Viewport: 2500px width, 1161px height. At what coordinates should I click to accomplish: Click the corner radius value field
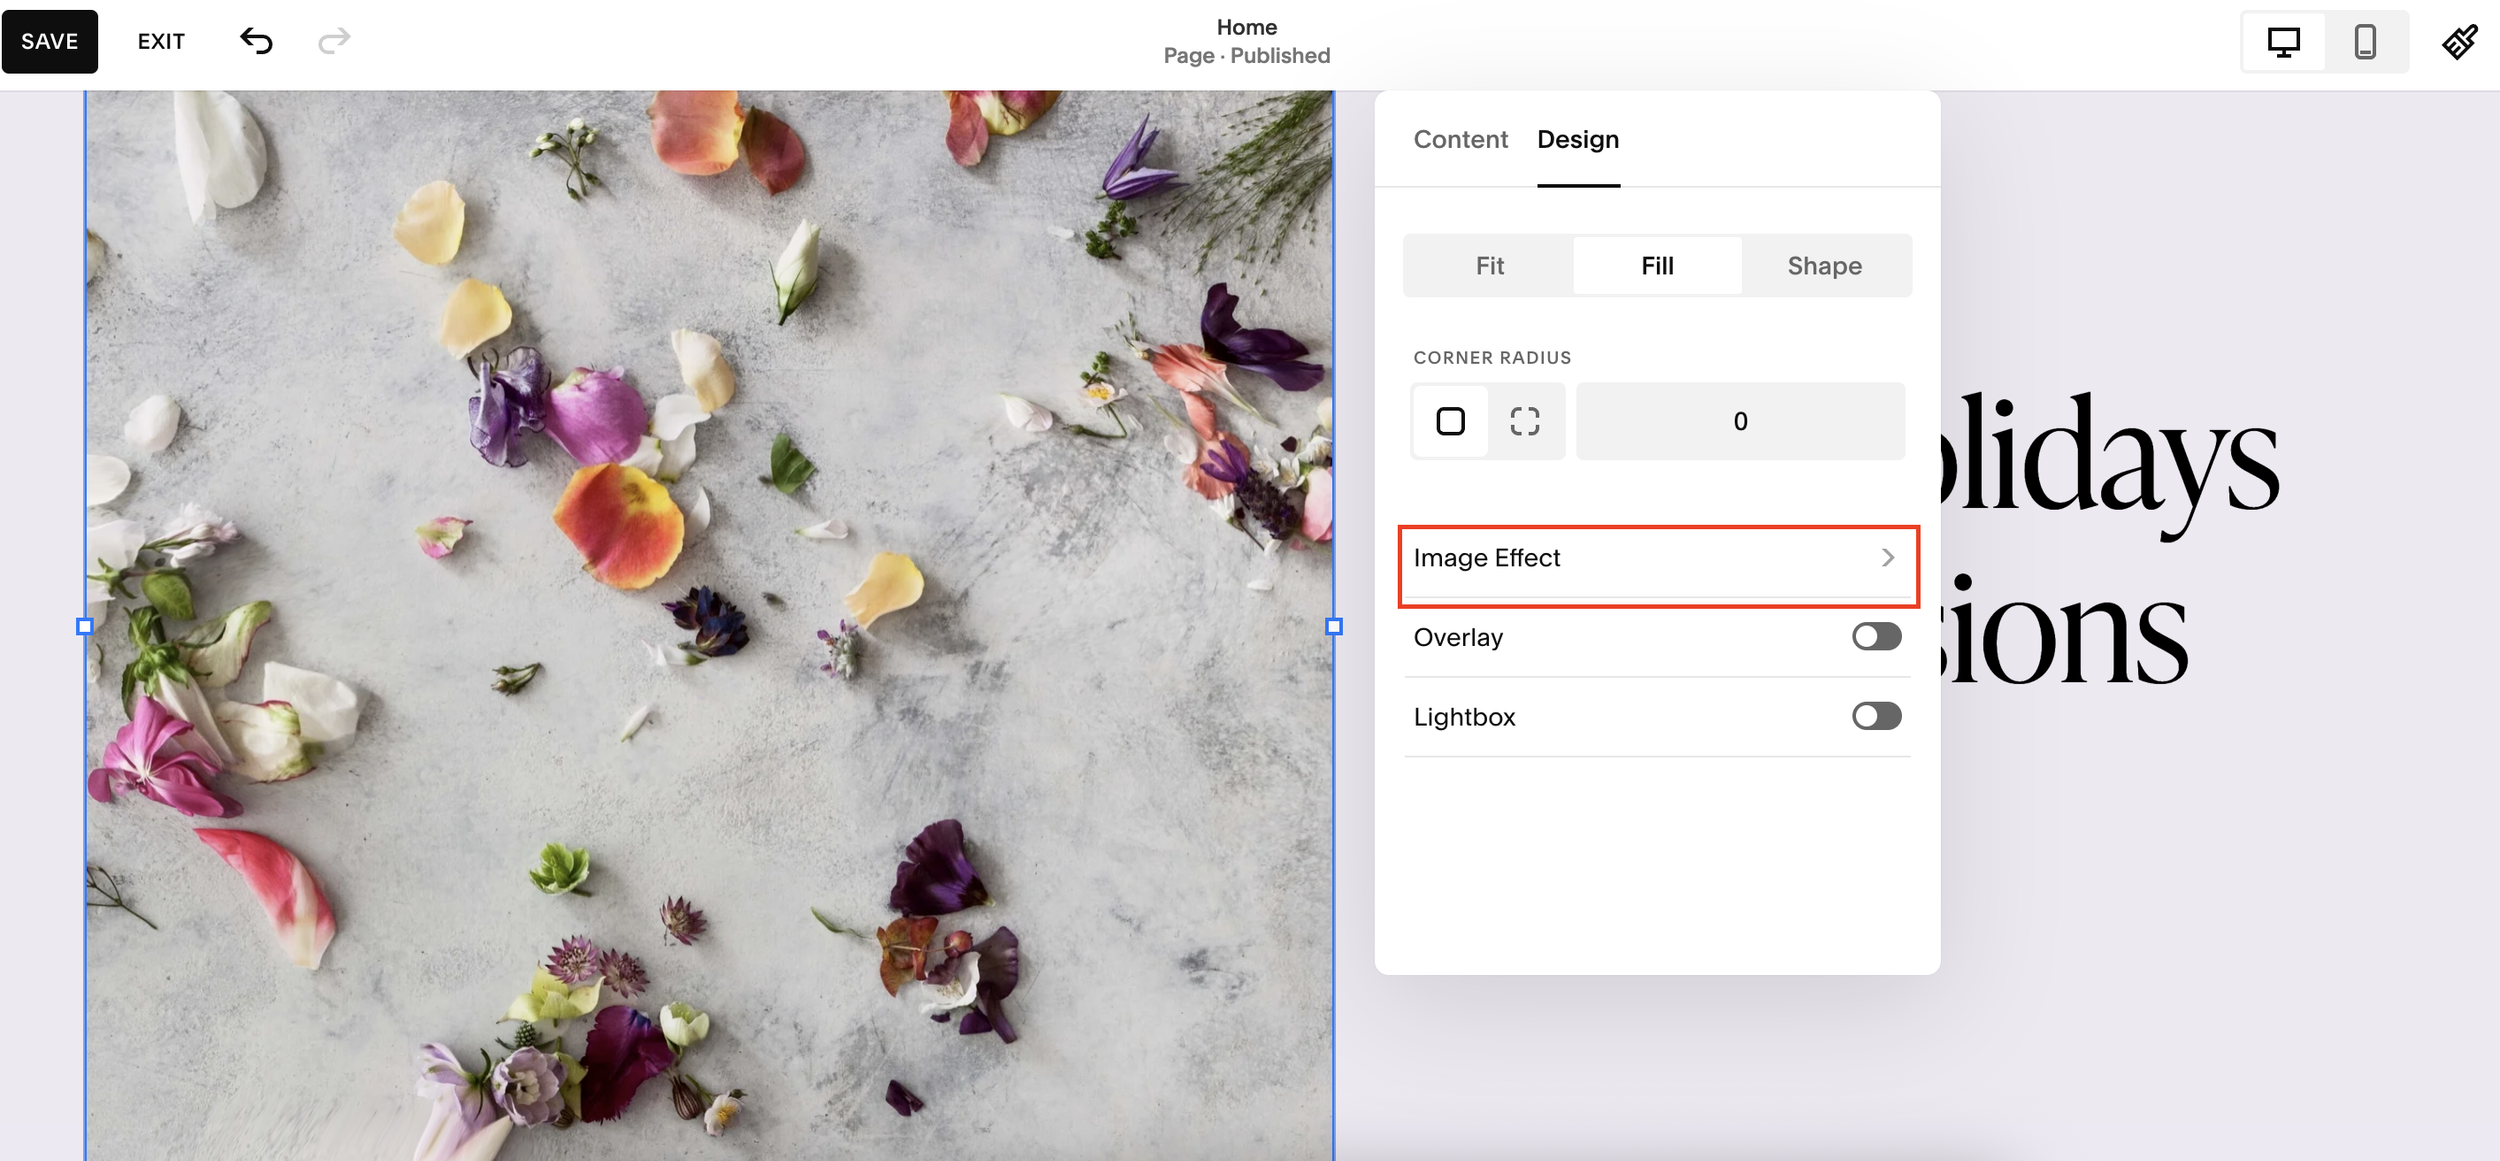click(x=1739, y=421)
